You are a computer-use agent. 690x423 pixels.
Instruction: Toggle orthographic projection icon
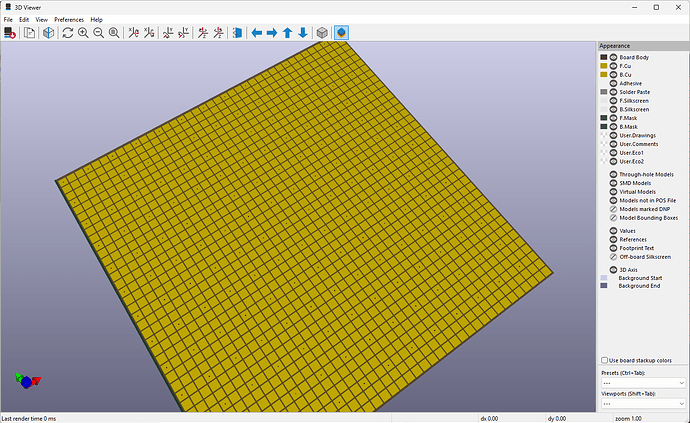pyautogui.click(x=322, y=32)
